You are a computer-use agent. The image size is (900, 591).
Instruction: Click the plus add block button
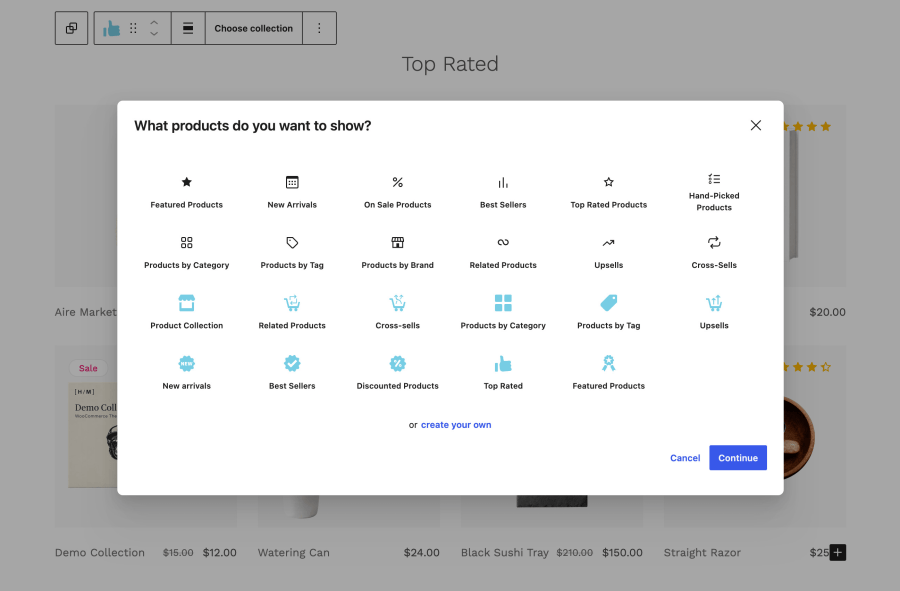(837, 553)
